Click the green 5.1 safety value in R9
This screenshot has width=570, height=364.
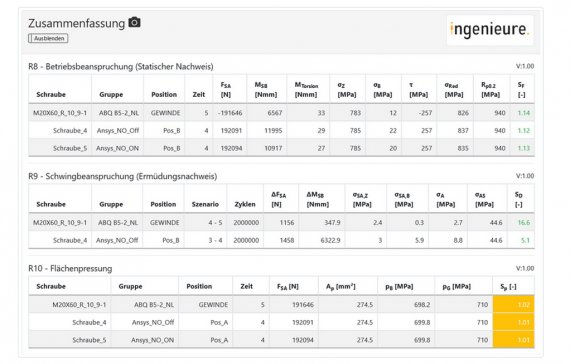(525, 240)
